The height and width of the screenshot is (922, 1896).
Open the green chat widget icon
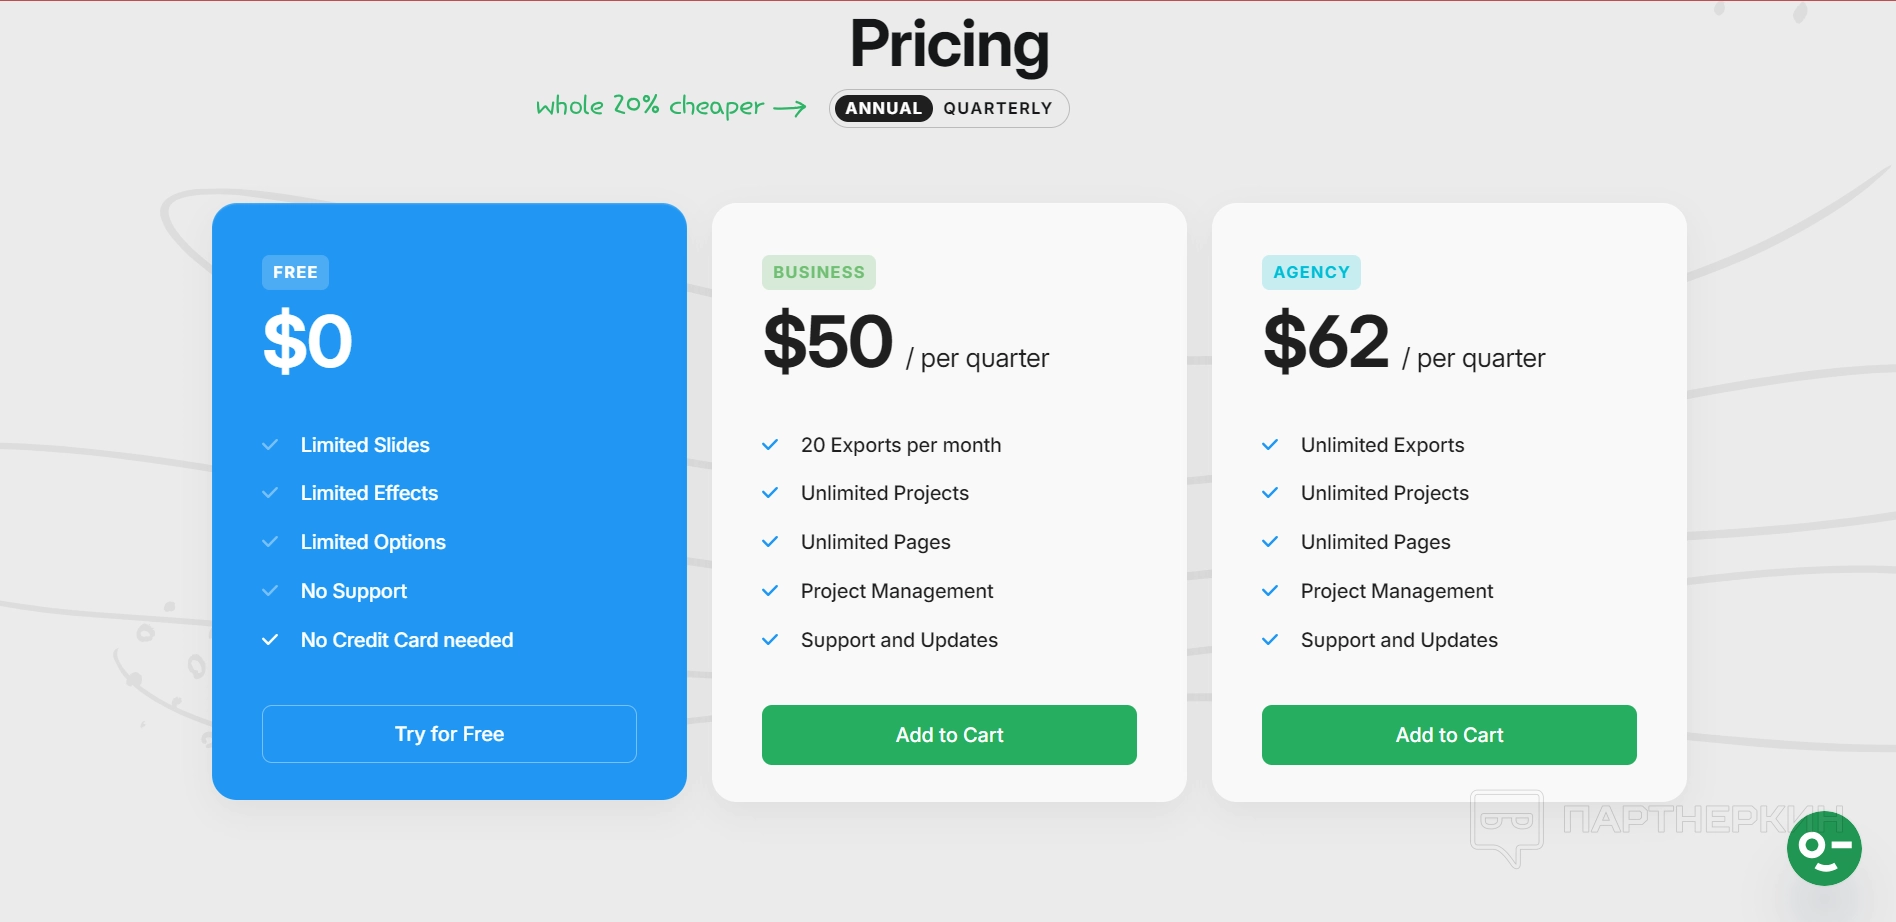[x=1823, y=848]
